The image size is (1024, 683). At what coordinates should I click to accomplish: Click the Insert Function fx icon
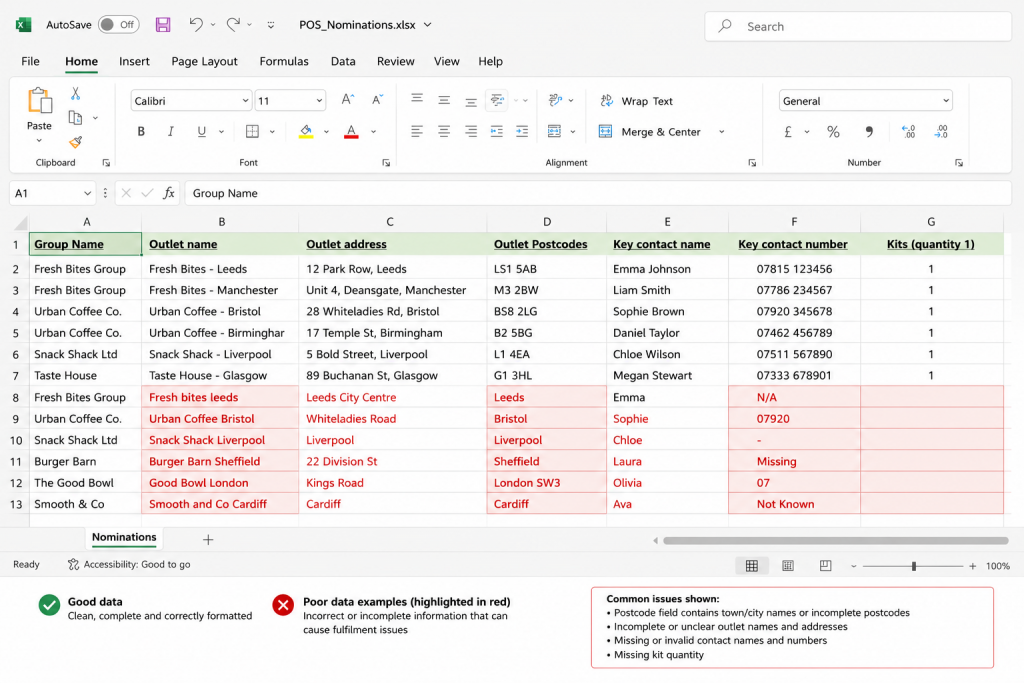[x=168, y=193]
